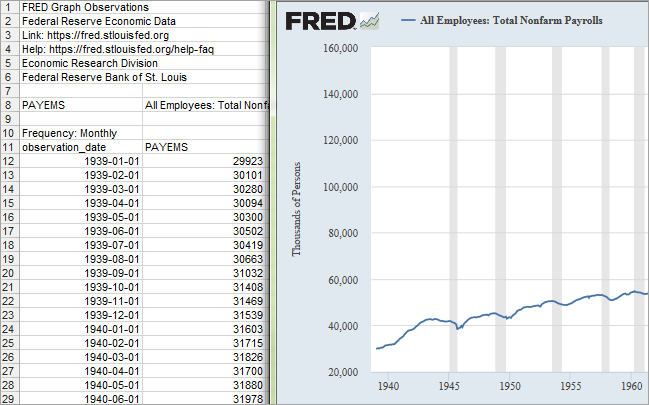The width and height of the screenshot is (649, 405).
Task: Select the value cell 31826
Action: (206, 357)
